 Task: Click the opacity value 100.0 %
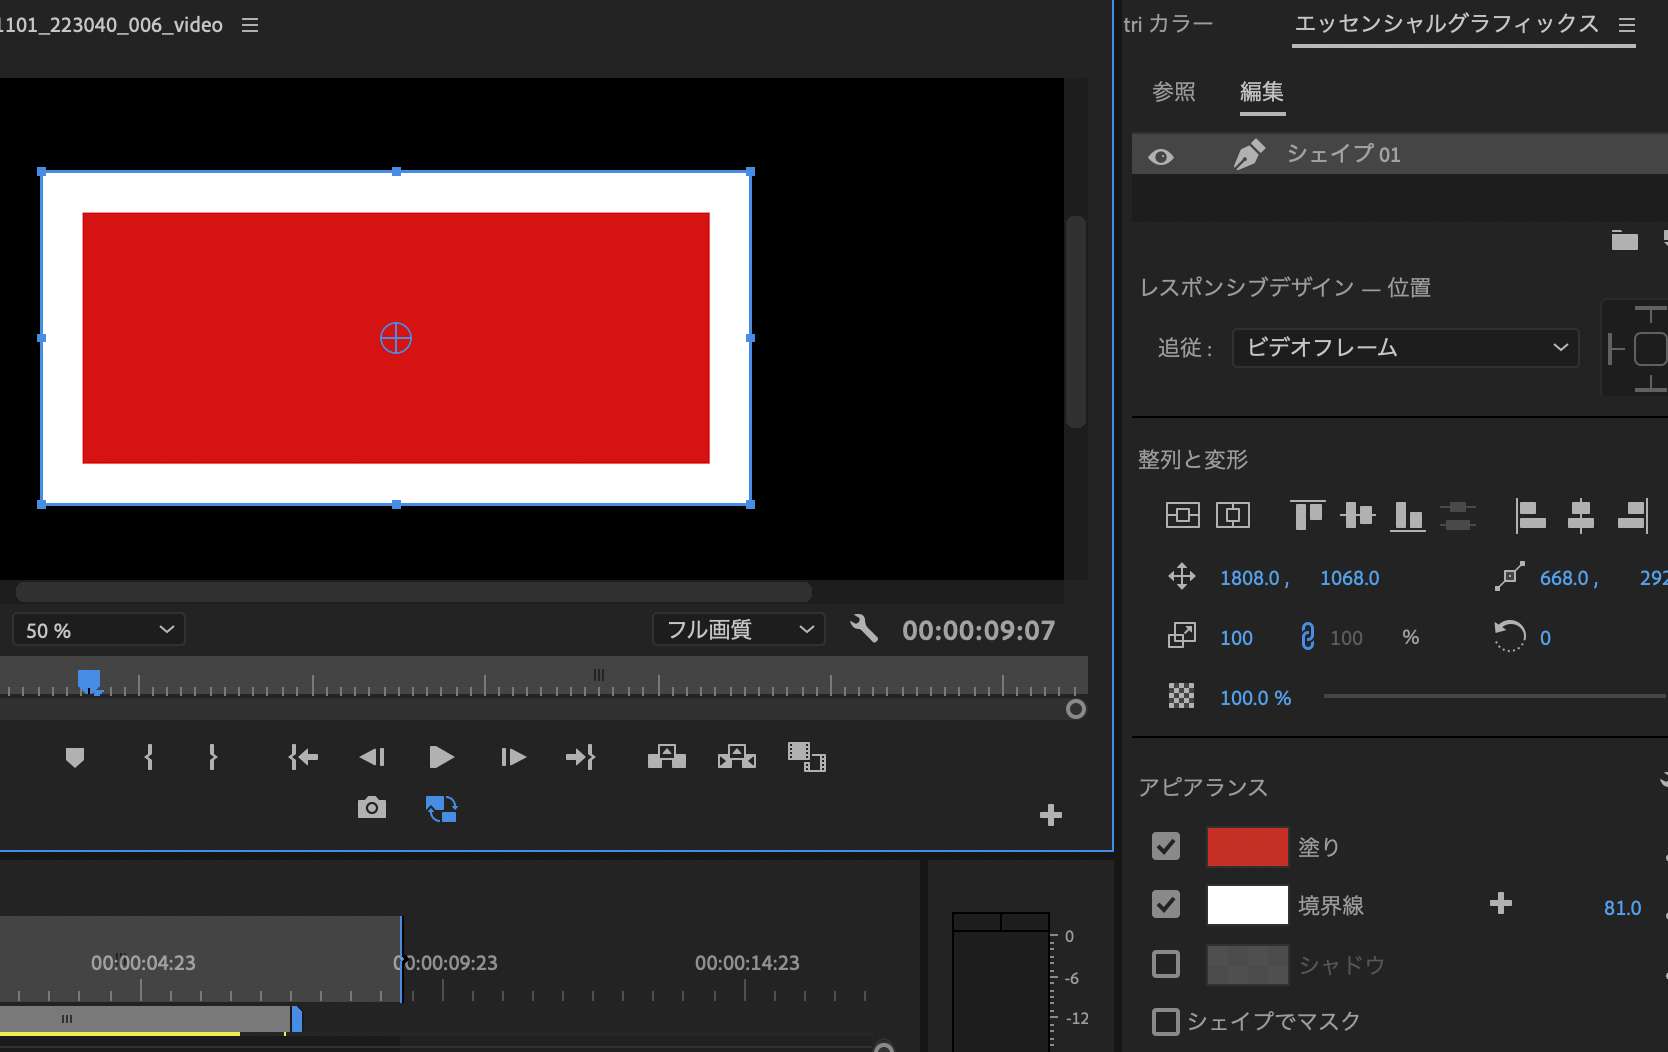[1256, 698]
